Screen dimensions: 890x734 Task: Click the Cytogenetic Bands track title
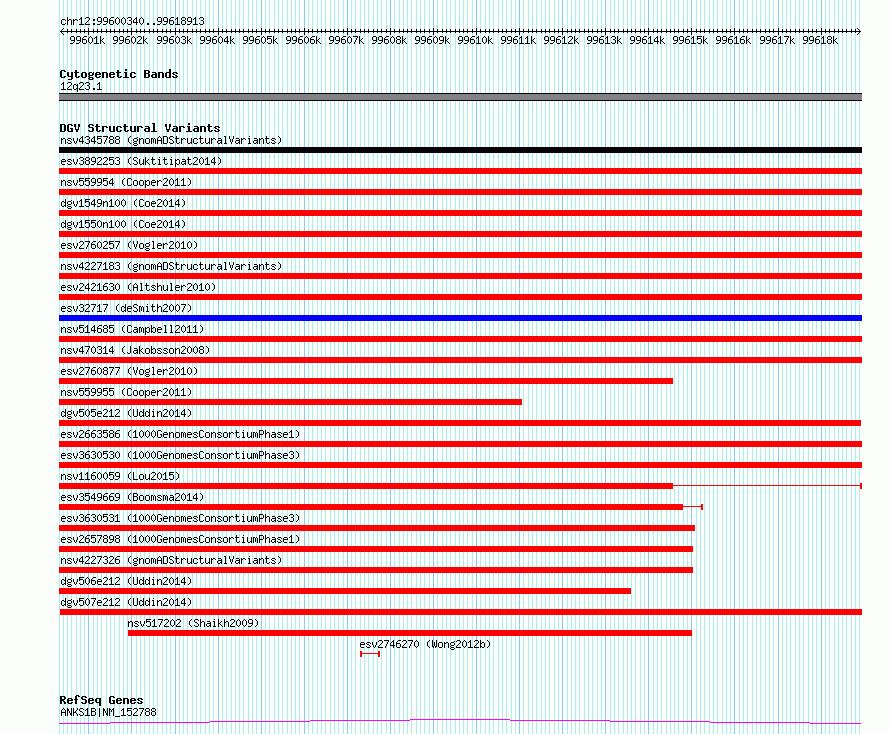pyautogui.click(x=119, y=74)
